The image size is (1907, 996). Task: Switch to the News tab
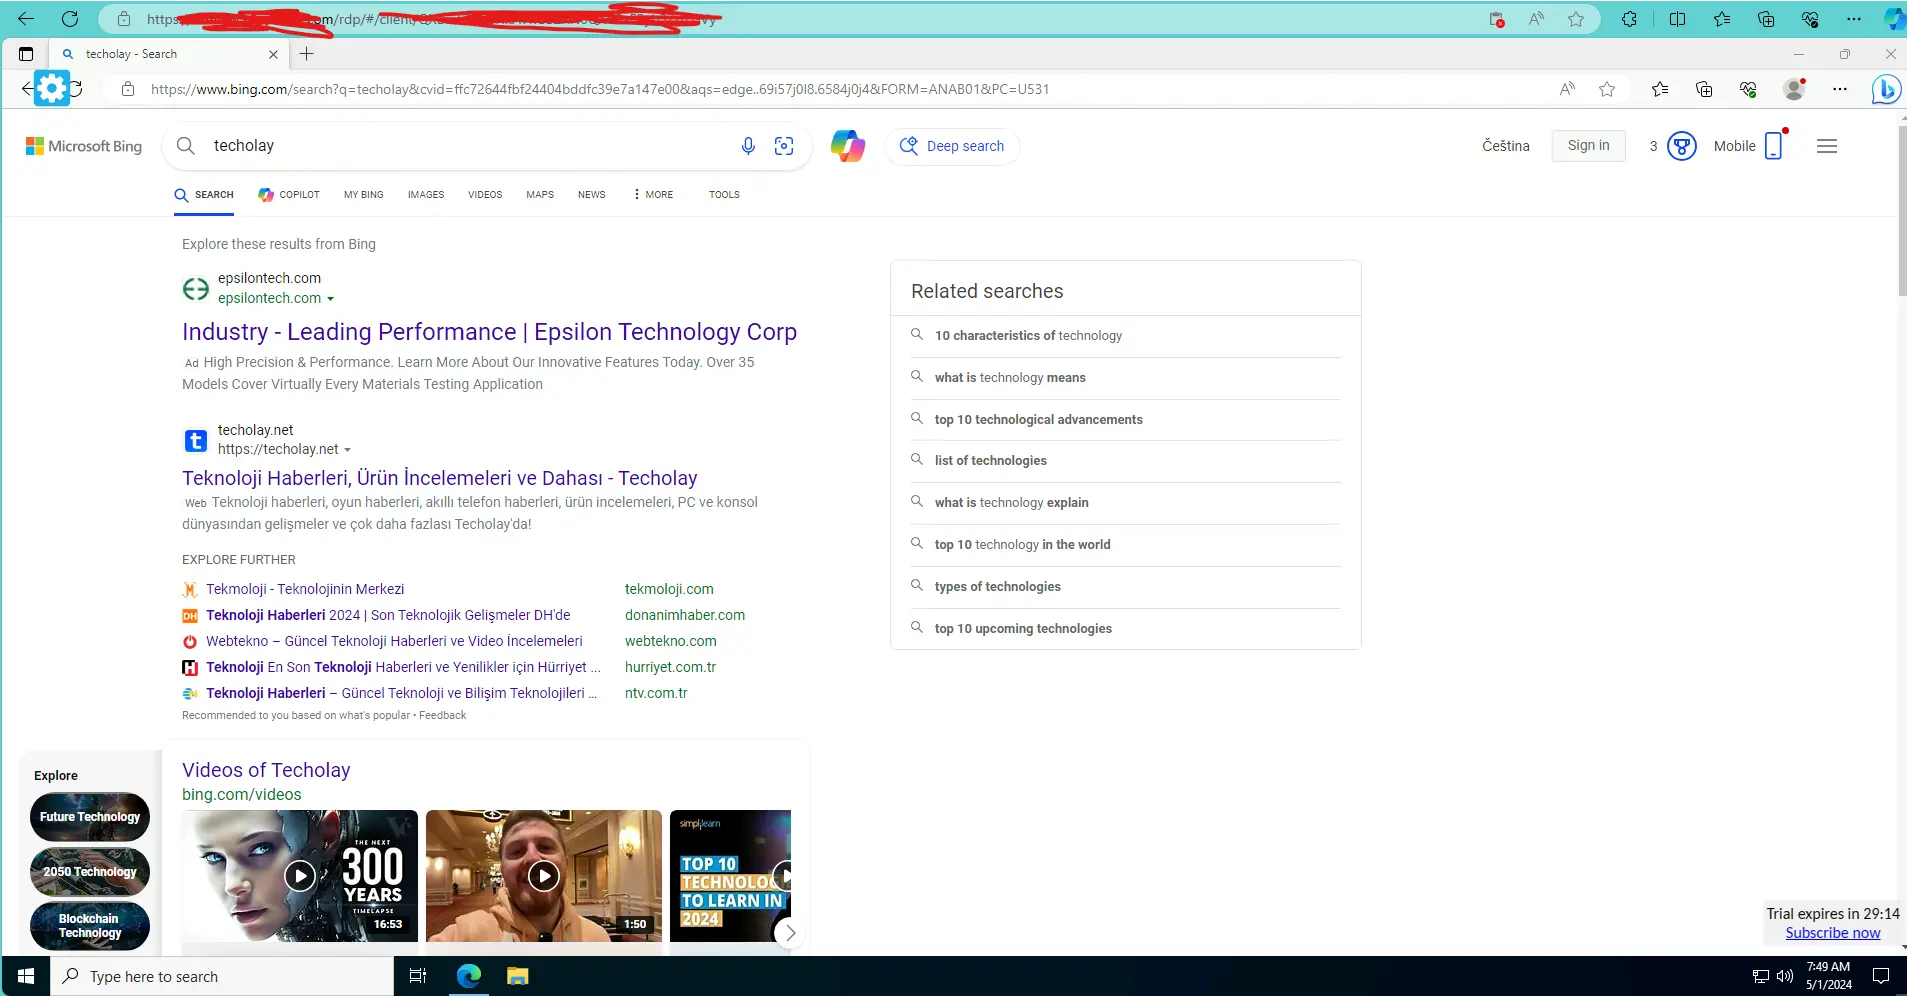click(592, 195)
